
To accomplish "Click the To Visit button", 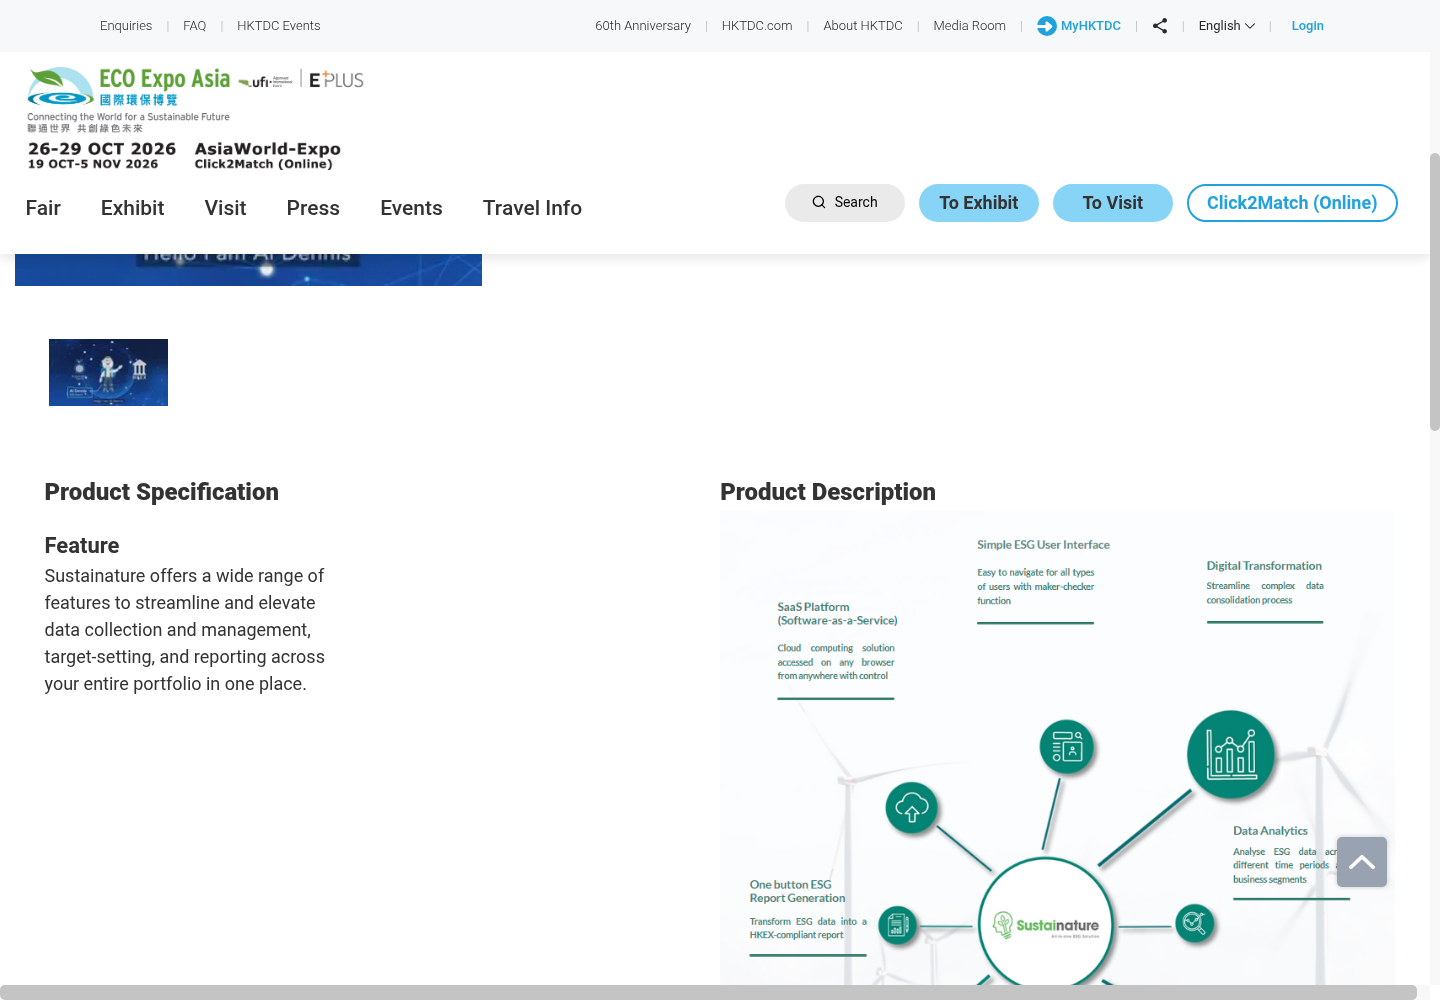I will tap(1113, 203).
